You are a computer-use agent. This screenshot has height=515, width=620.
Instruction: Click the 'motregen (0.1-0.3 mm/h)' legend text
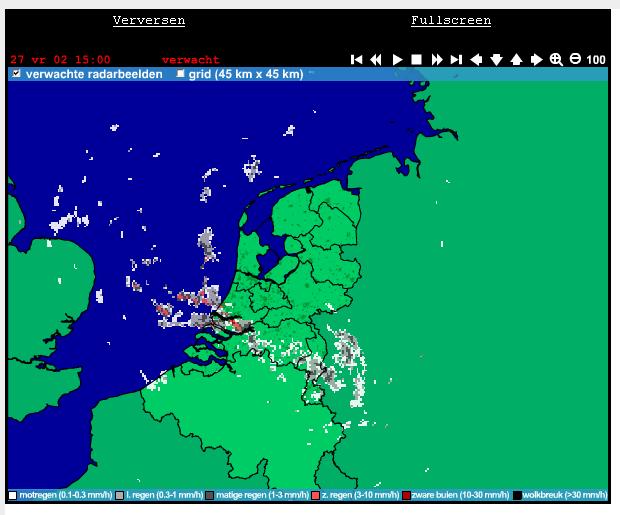point(66,495)
